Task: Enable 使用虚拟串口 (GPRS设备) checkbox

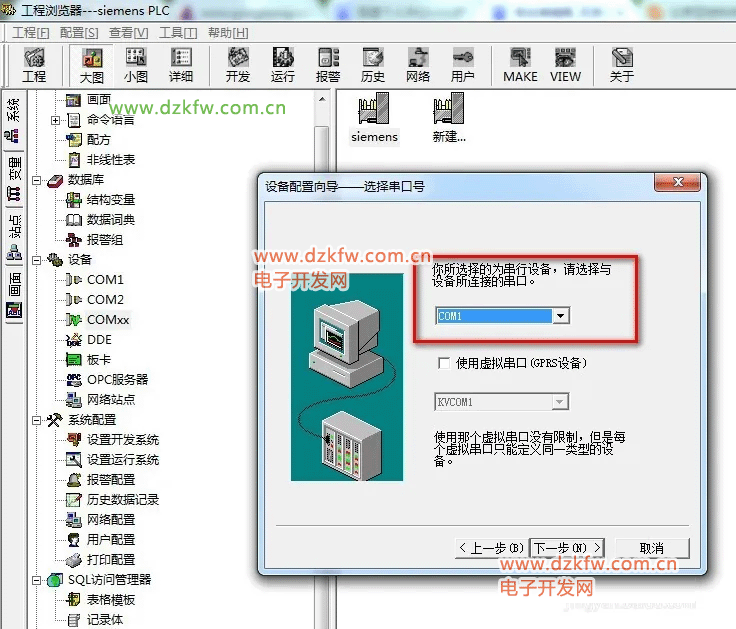Action: click(444, 363)
